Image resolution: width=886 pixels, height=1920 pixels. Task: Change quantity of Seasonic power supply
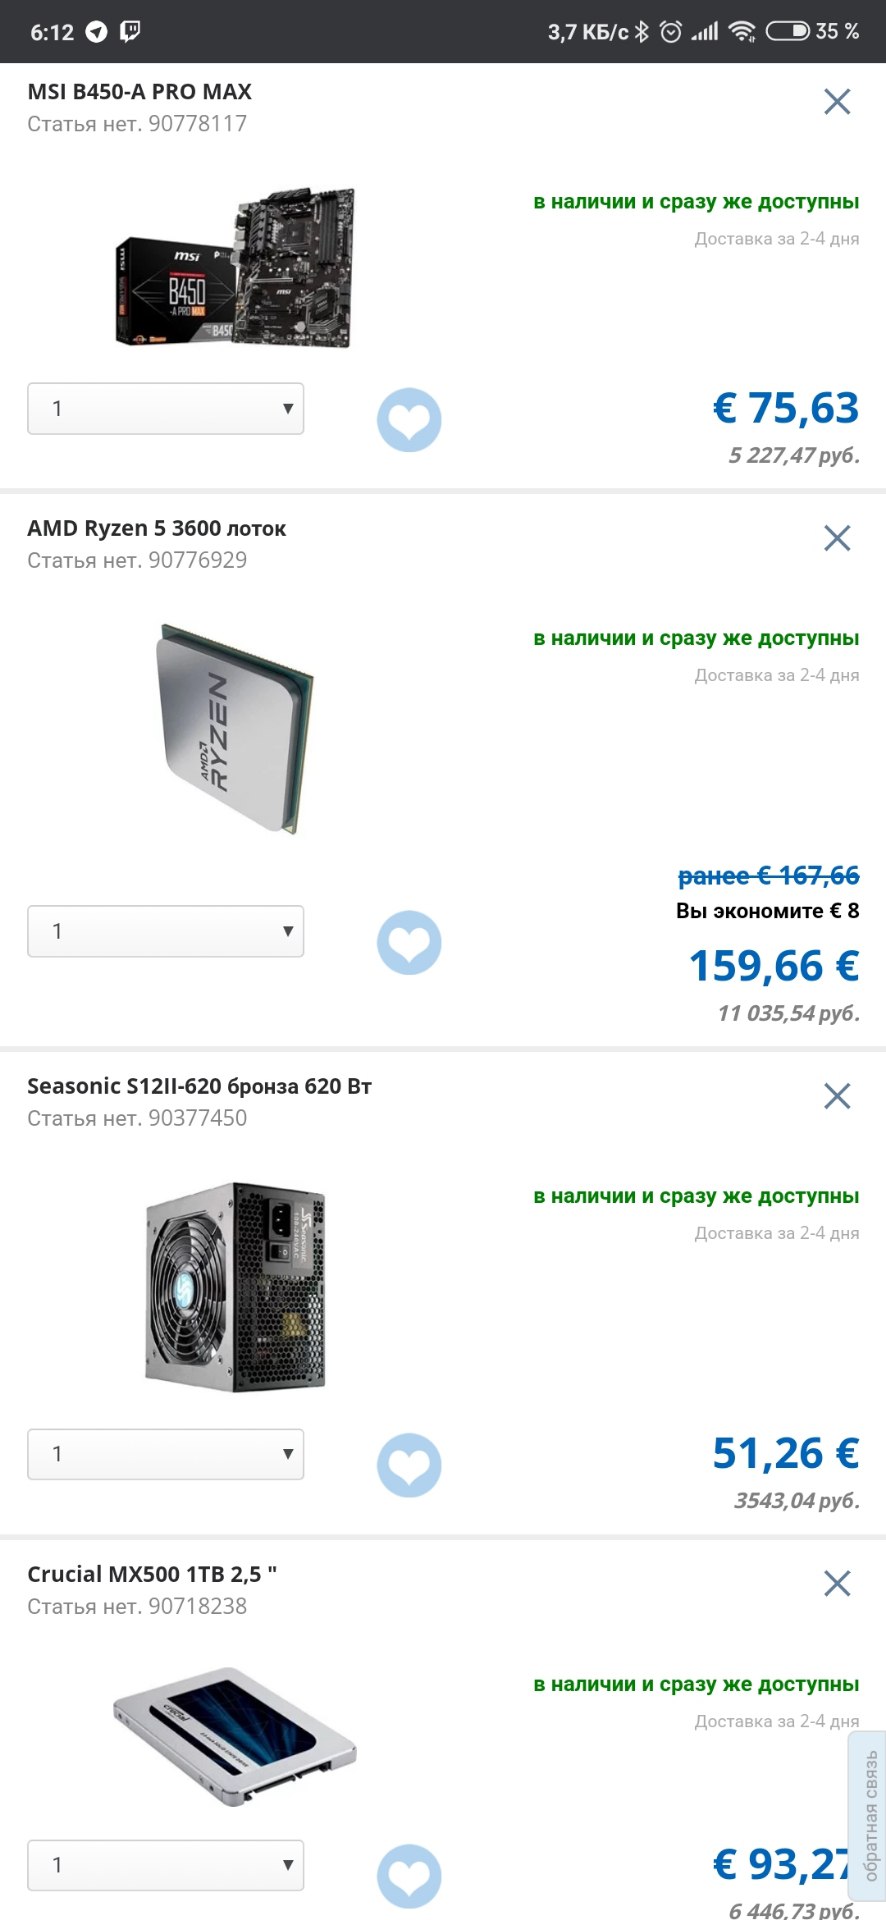coord(166,1454)
